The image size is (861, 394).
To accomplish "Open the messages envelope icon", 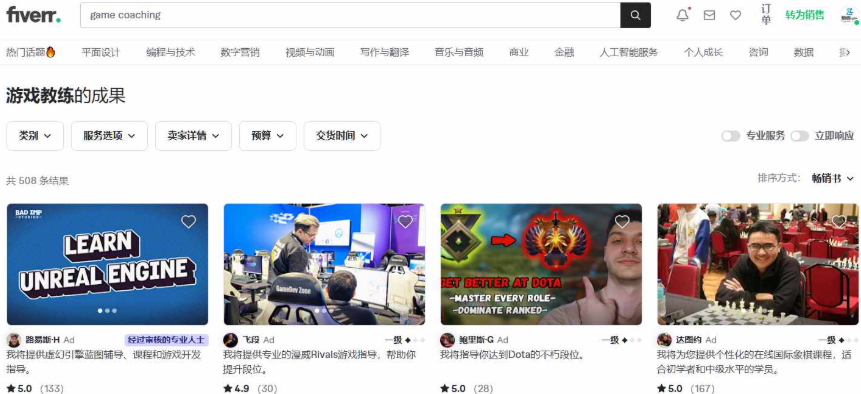I will 709,15.
